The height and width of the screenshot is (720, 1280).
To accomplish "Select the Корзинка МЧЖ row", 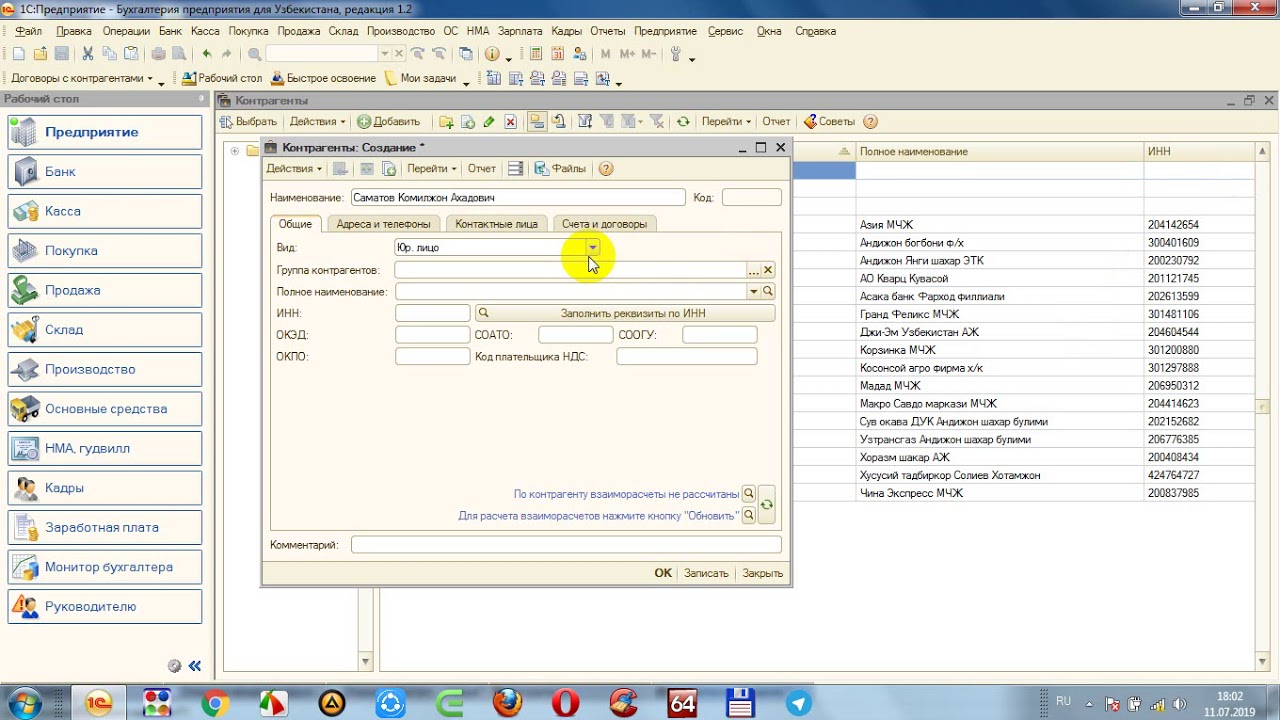I will coord(1024,350).
